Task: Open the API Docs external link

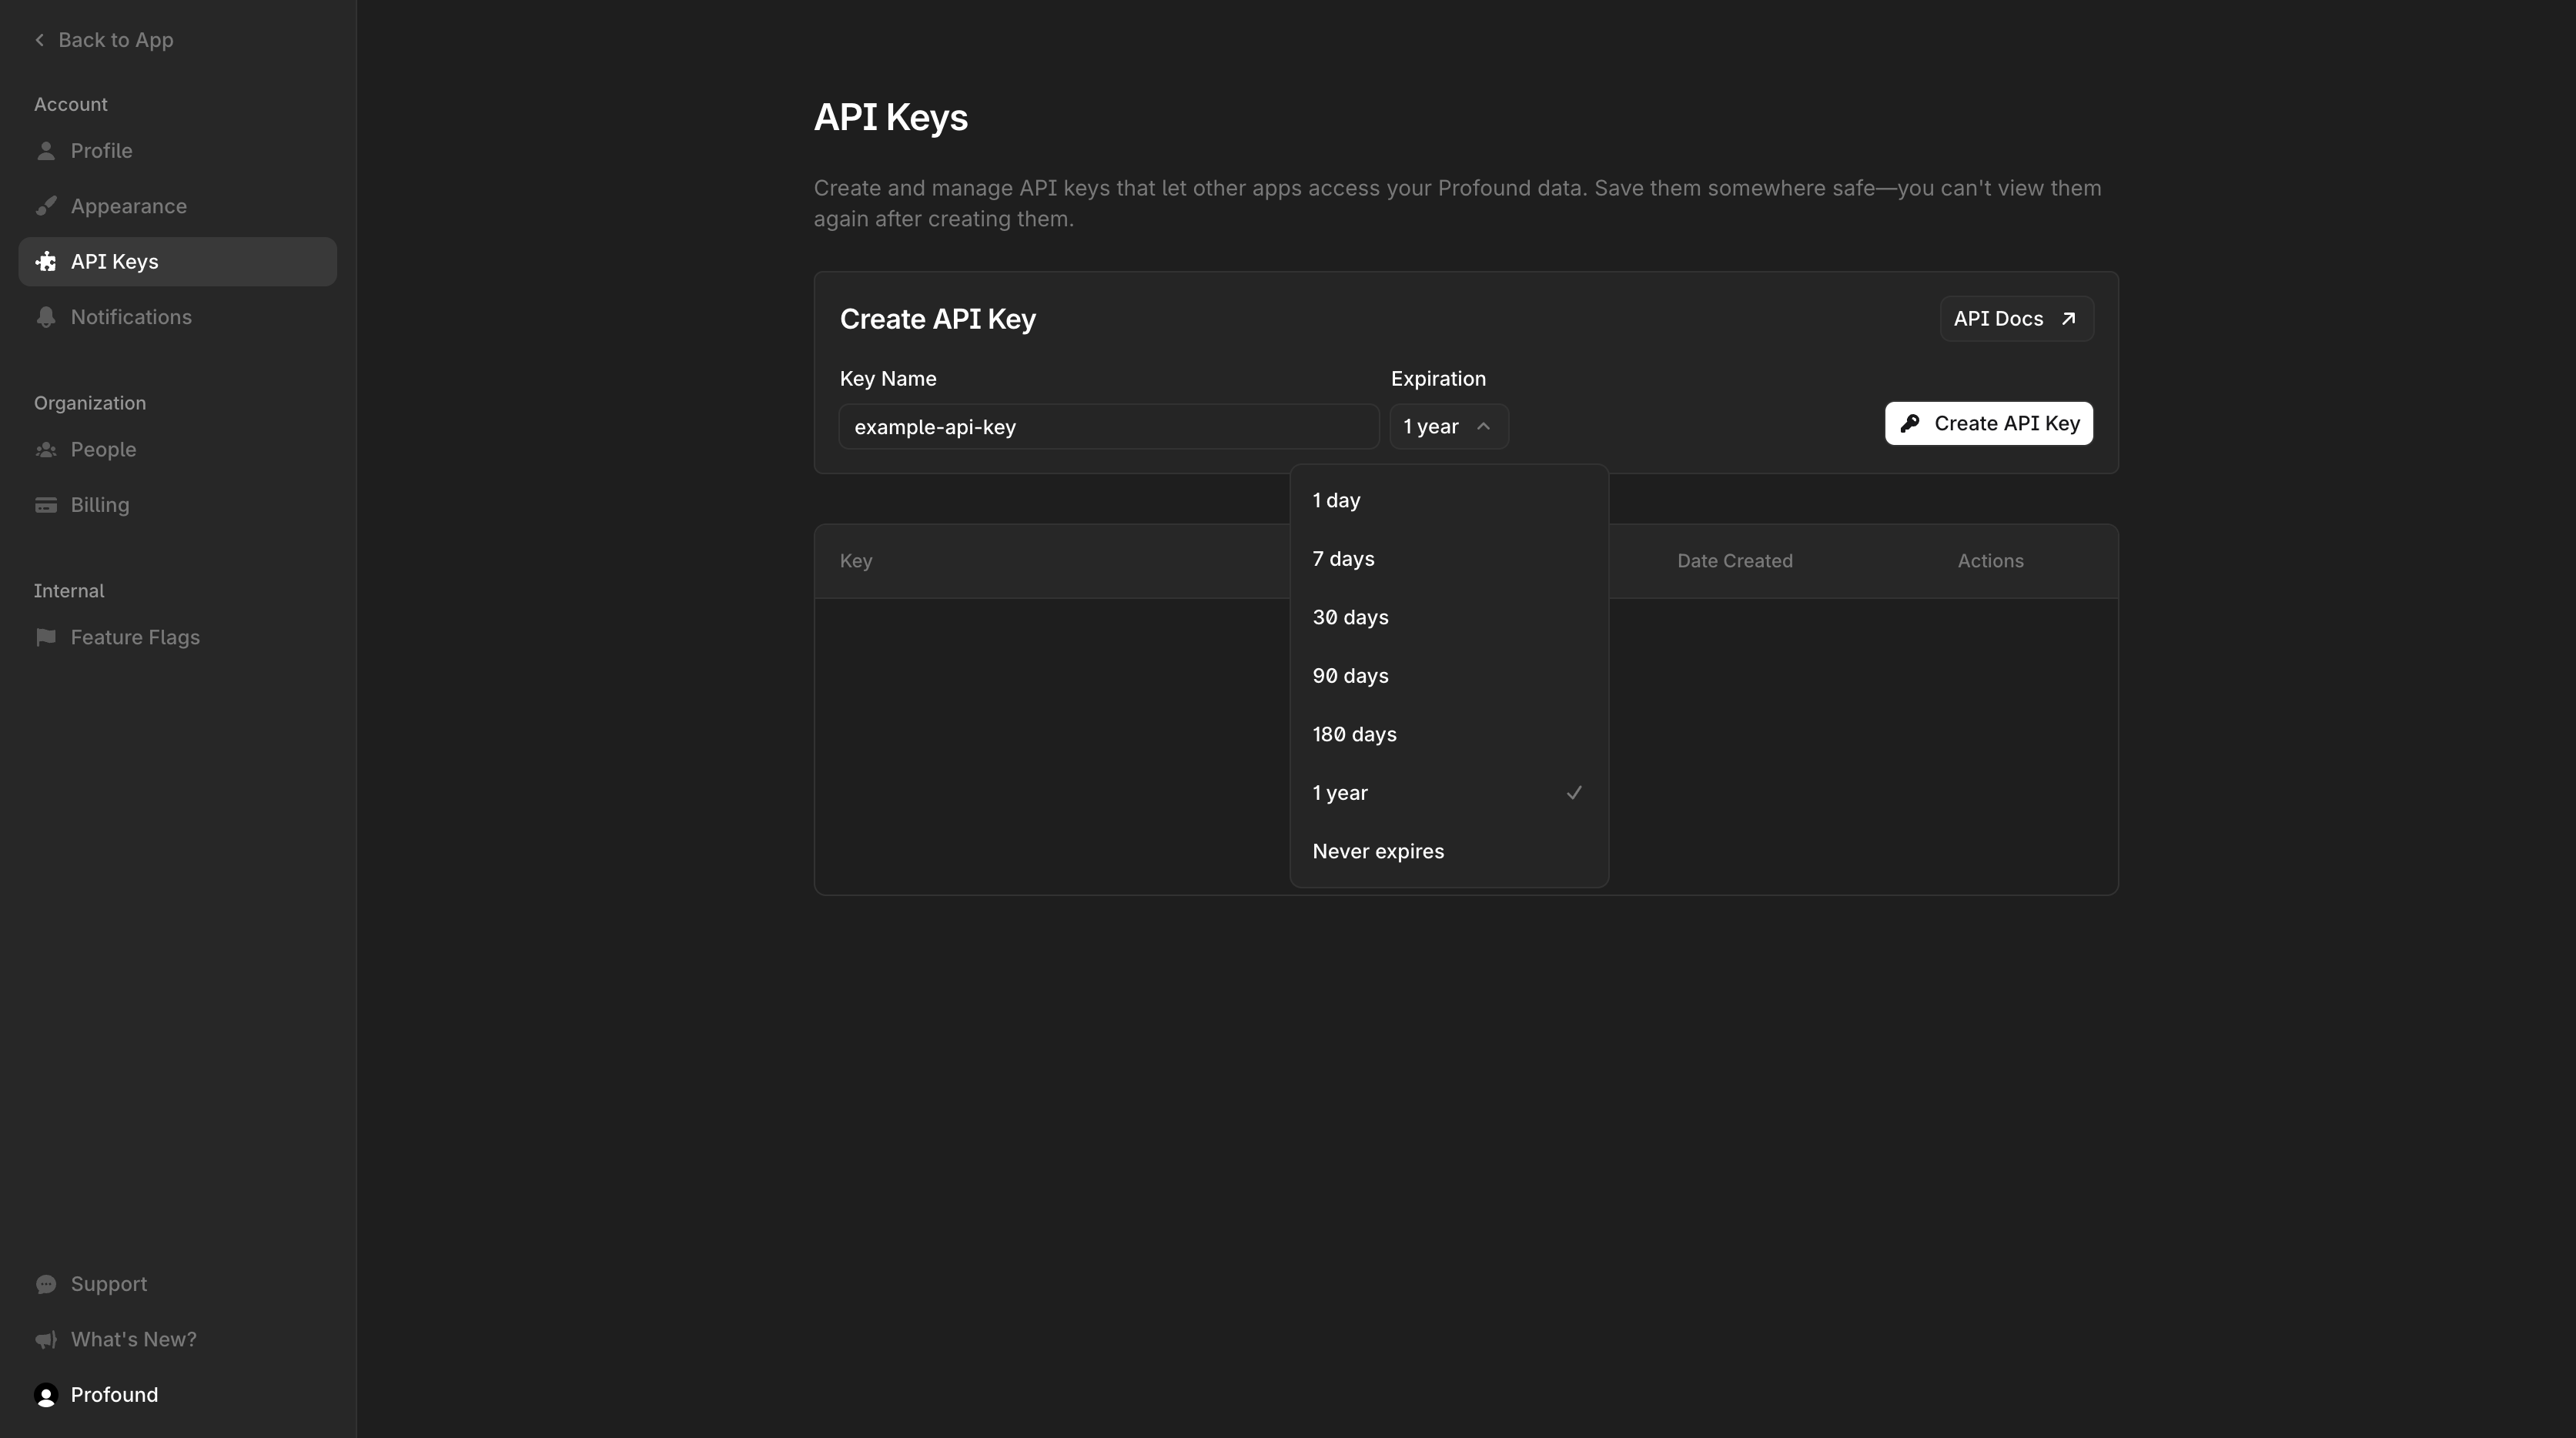Action: (2015, 319)
